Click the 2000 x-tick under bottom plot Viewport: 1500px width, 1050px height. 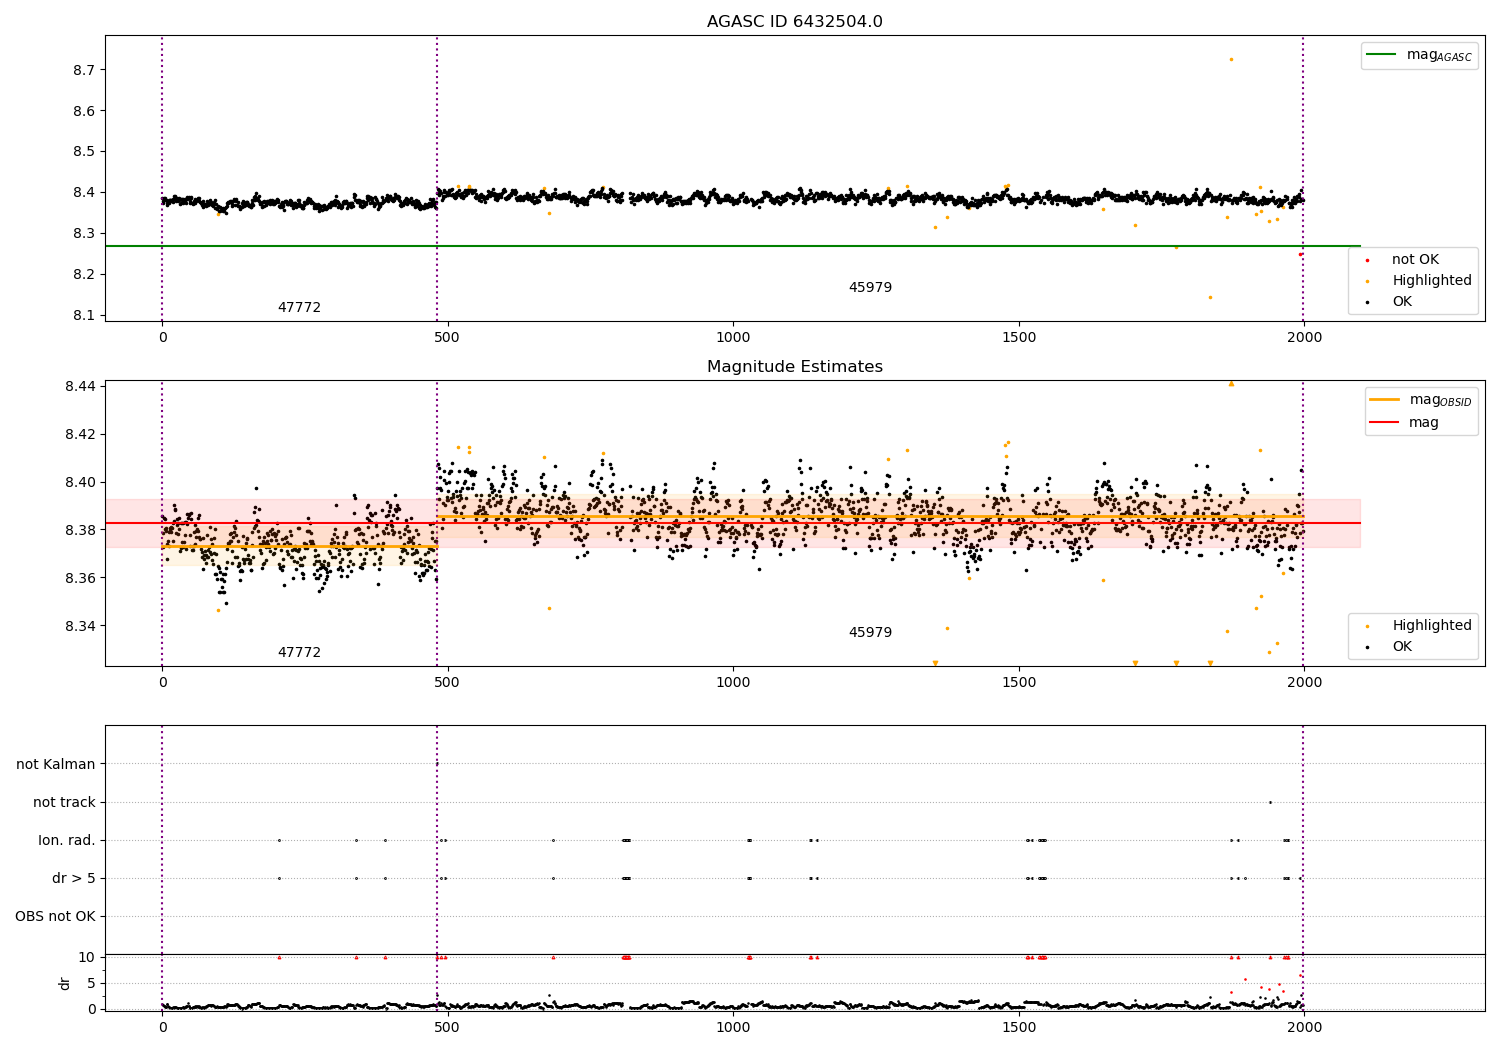point(1304,1028)
